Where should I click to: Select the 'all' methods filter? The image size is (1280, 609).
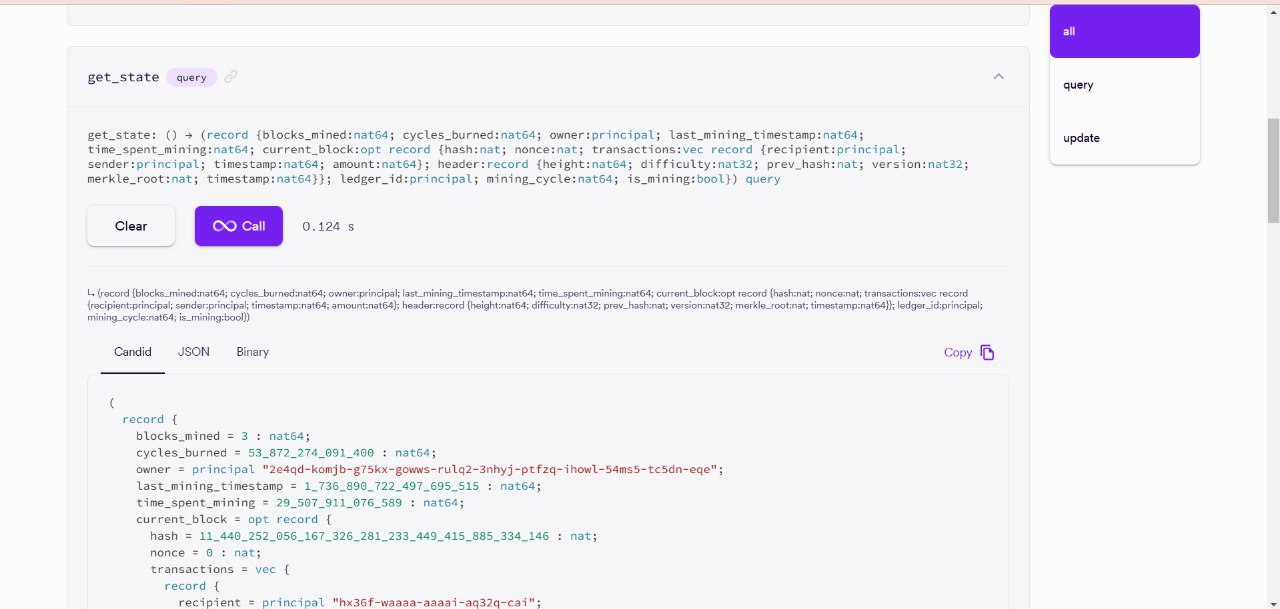(1124, 31)
